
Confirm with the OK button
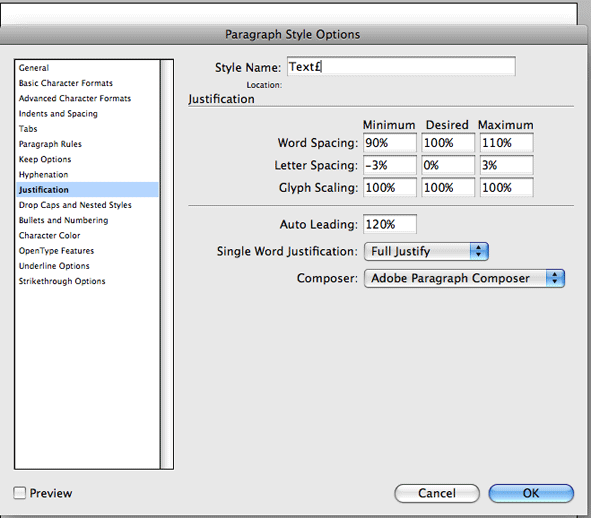point(531,493)
